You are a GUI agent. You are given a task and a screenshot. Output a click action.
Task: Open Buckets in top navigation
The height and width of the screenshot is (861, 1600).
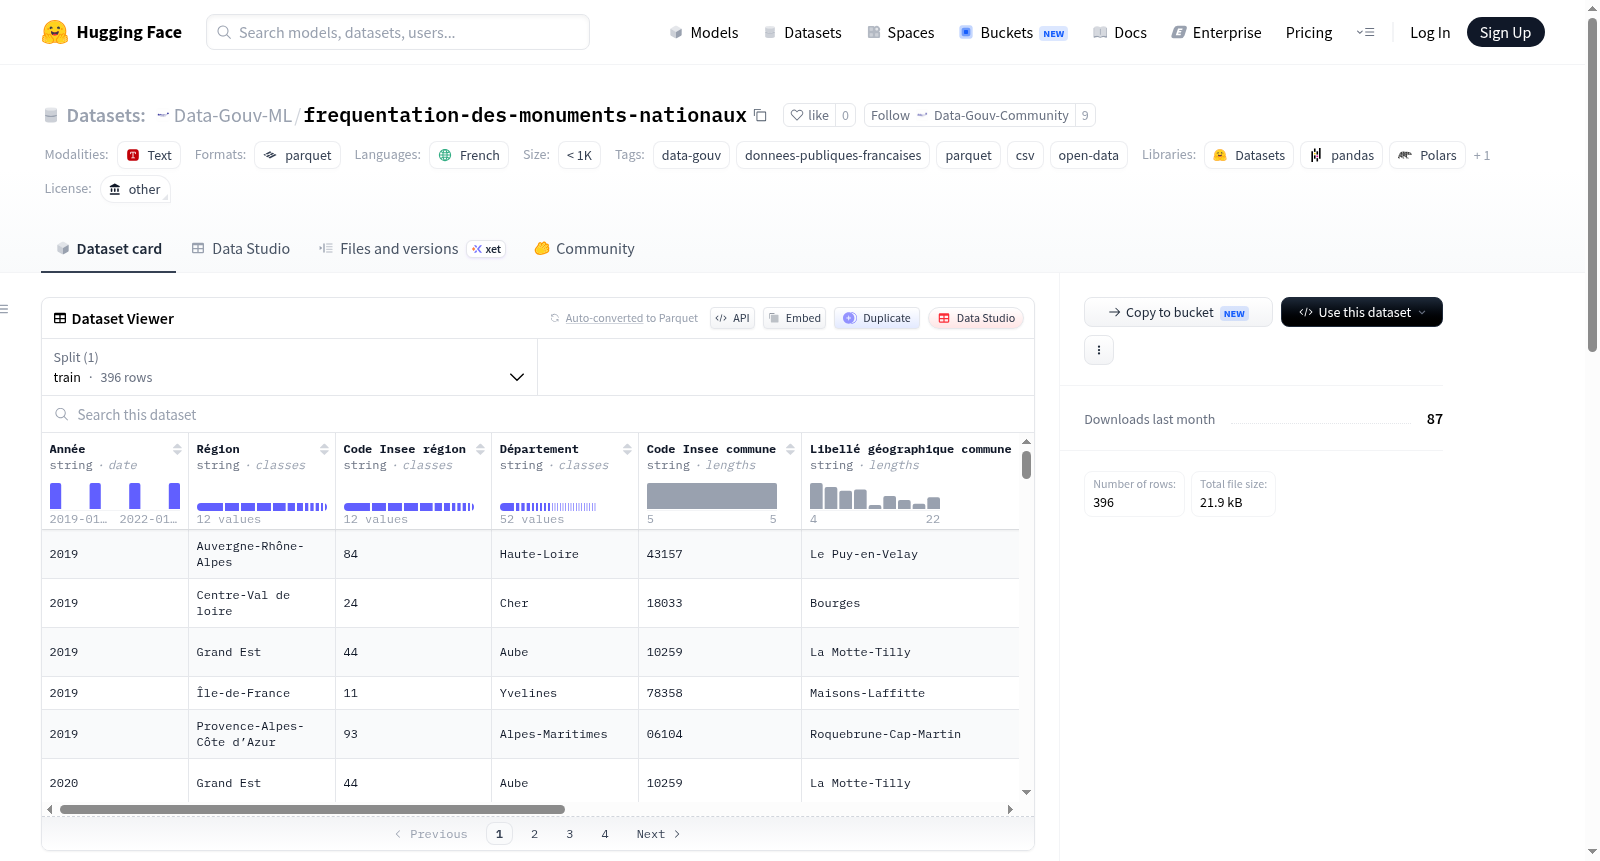(x=1013, y=32)
